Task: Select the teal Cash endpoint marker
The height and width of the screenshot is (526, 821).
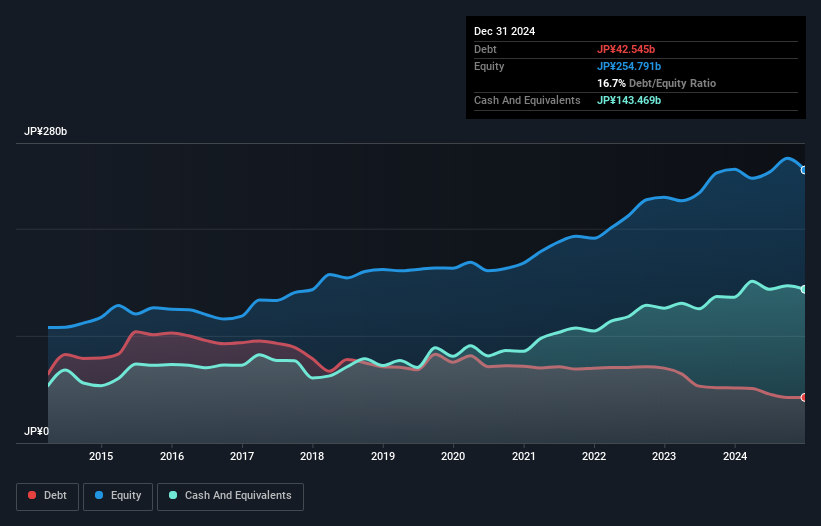Action: point(804,289)
